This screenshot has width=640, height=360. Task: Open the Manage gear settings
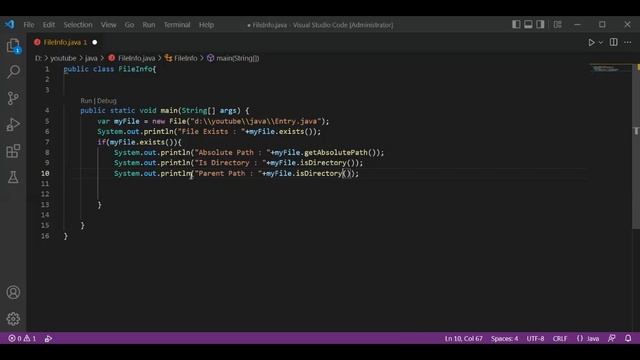(x=13, y=319)
